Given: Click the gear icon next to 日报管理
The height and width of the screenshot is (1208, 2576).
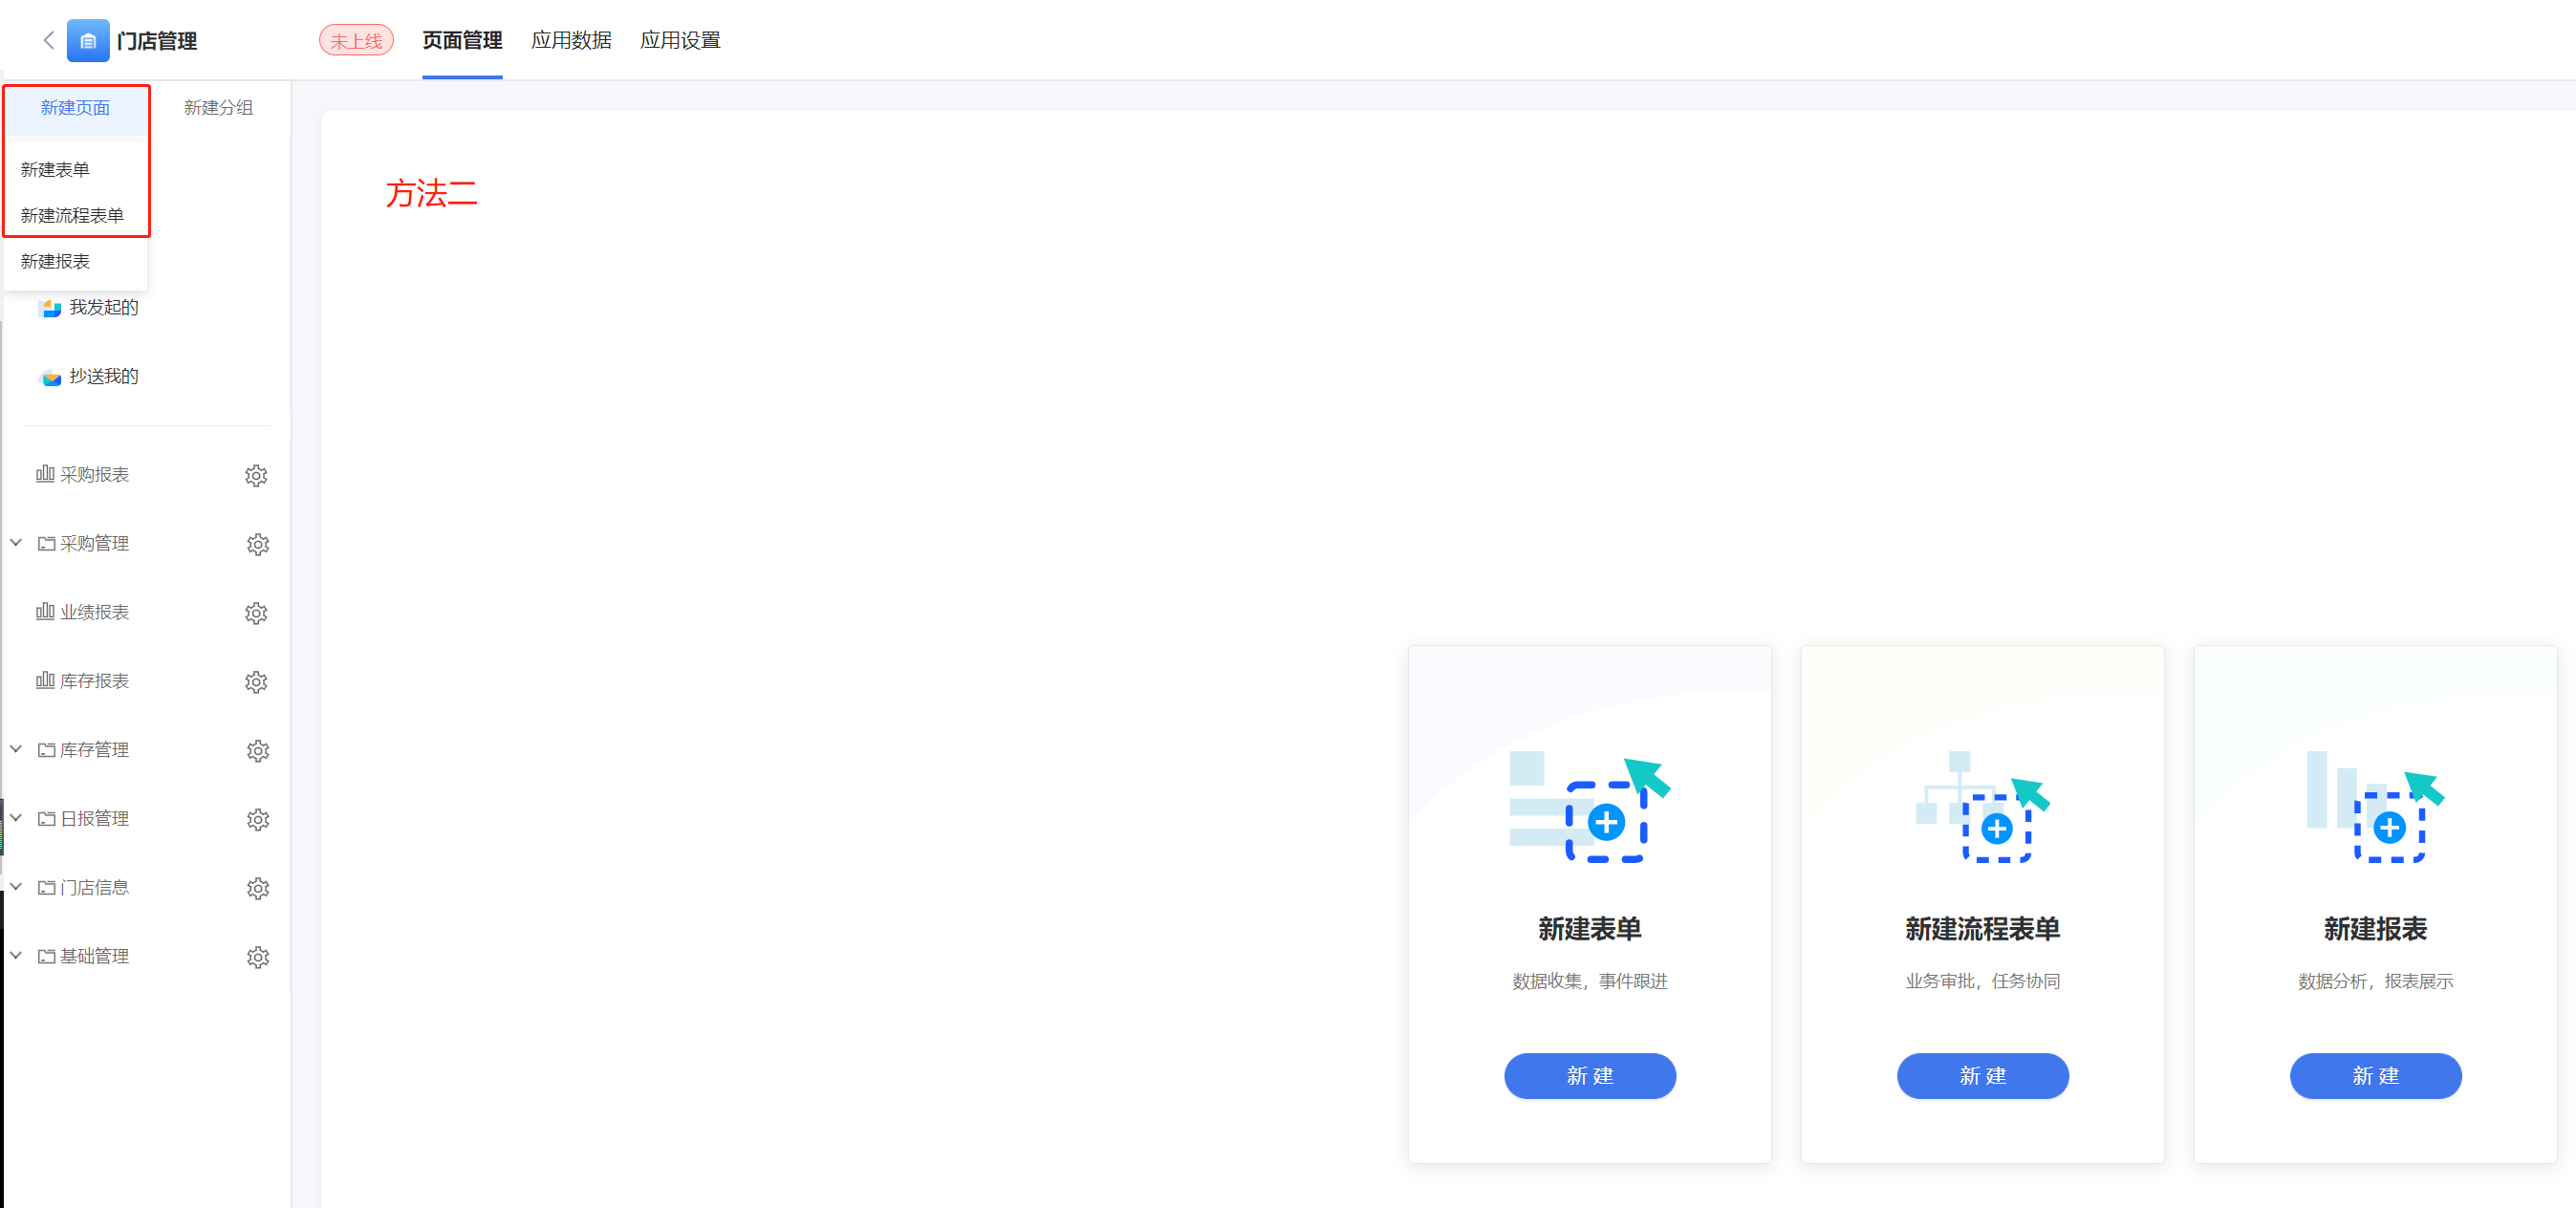Looking at the screenshot, I should [257, 819].
